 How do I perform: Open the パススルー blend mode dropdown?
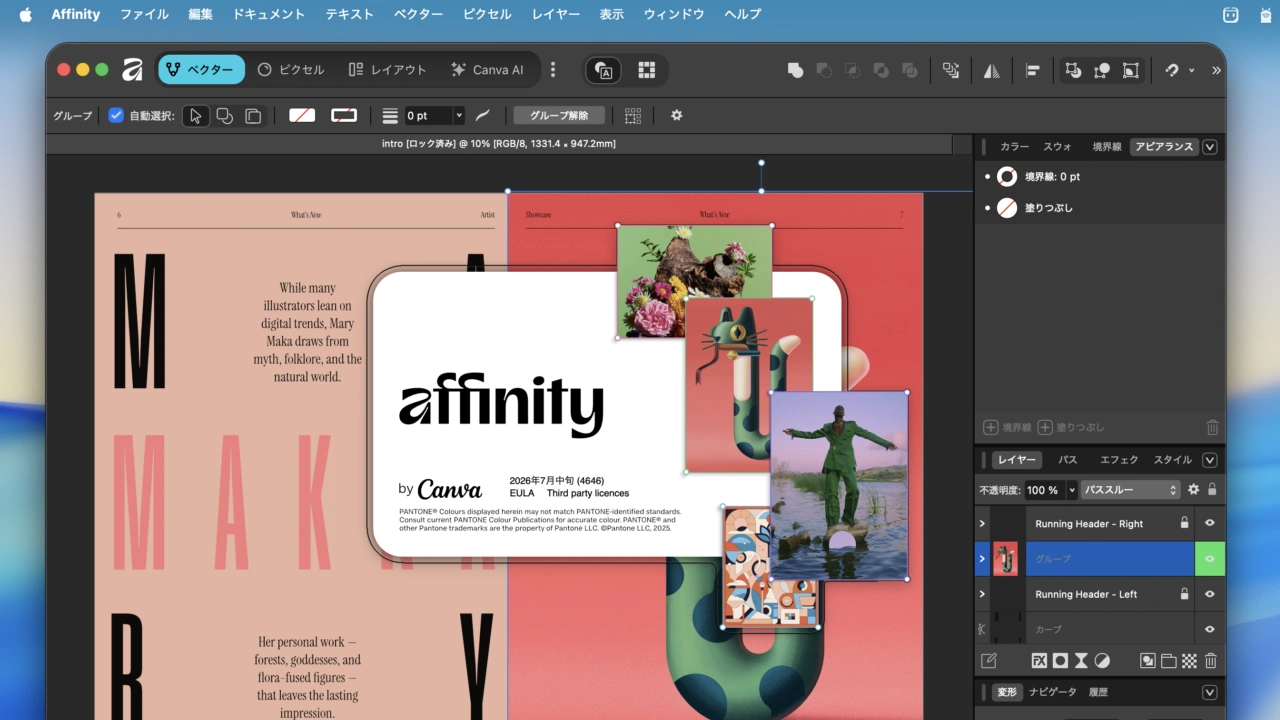(x=1131, y=490)
